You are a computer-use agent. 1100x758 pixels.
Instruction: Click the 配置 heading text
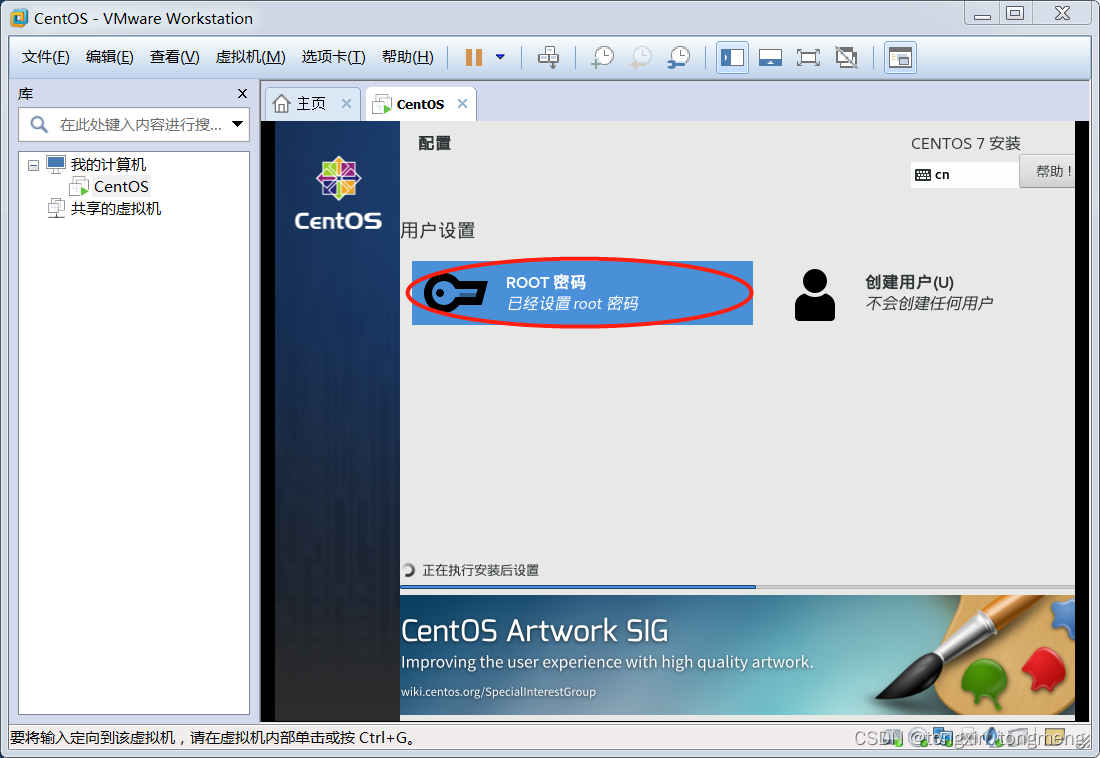point(434,143)
